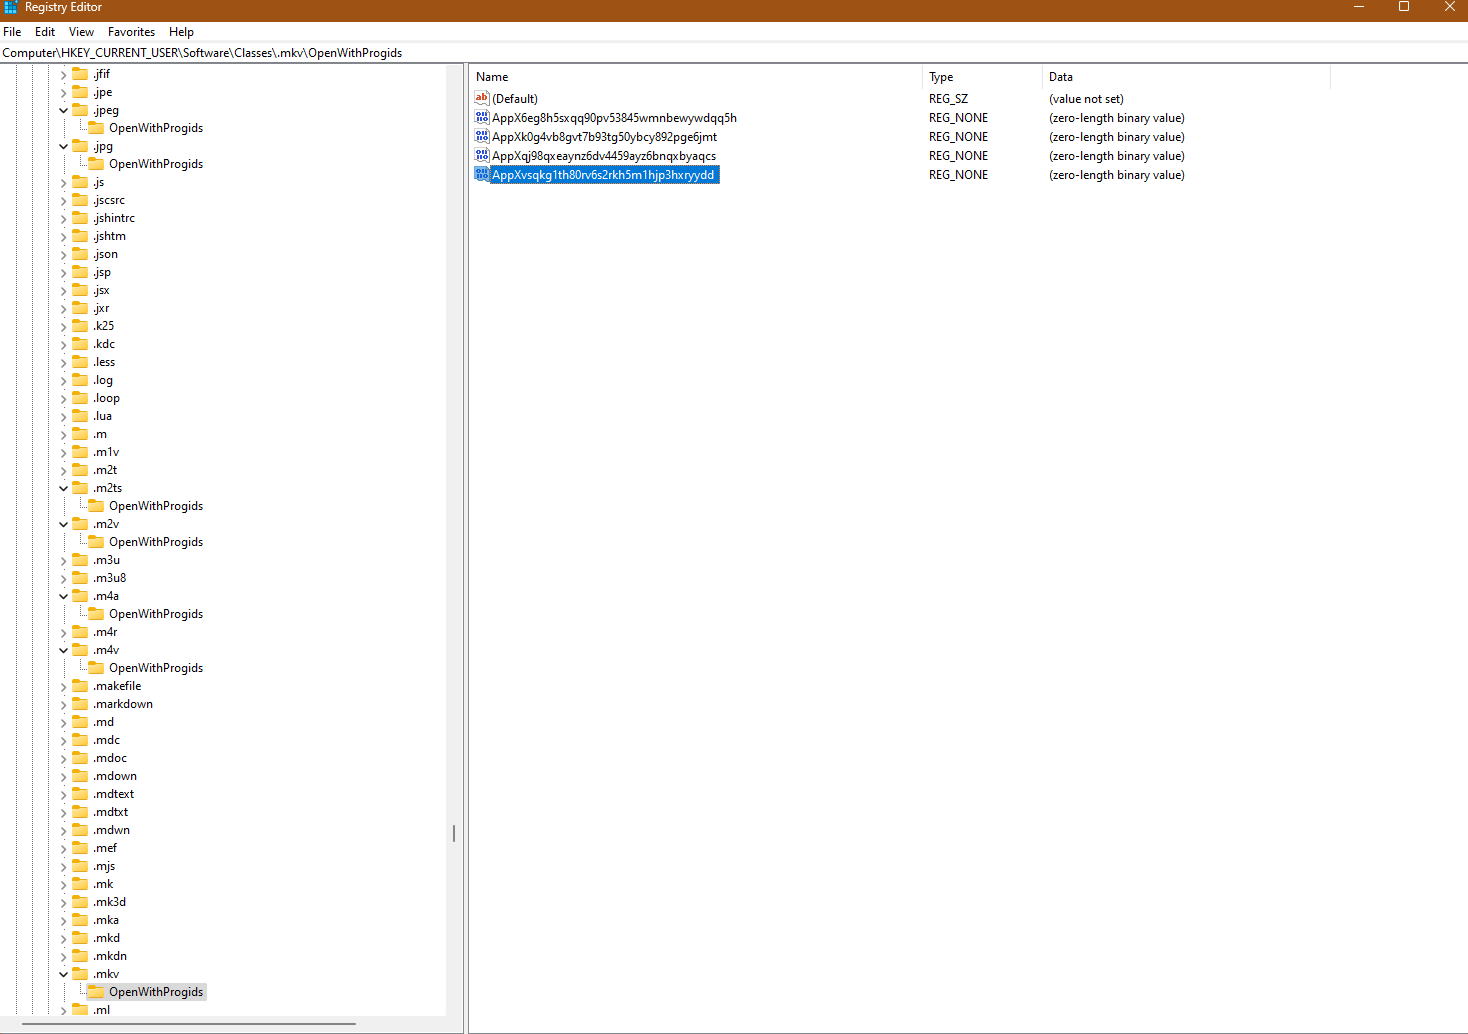Click the Registry Editor app icon in title bar
The image size is (1468, 1034).
click(11, 7)
